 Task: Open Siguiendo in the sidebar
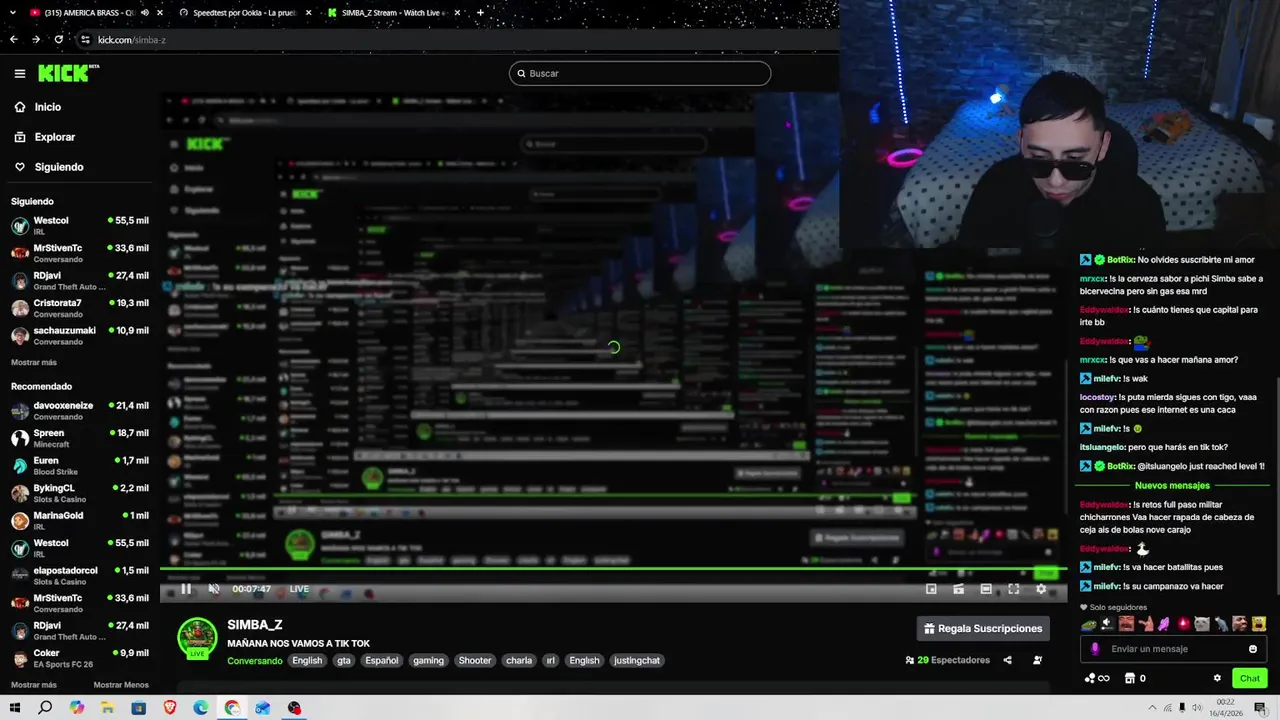point(58,167)
